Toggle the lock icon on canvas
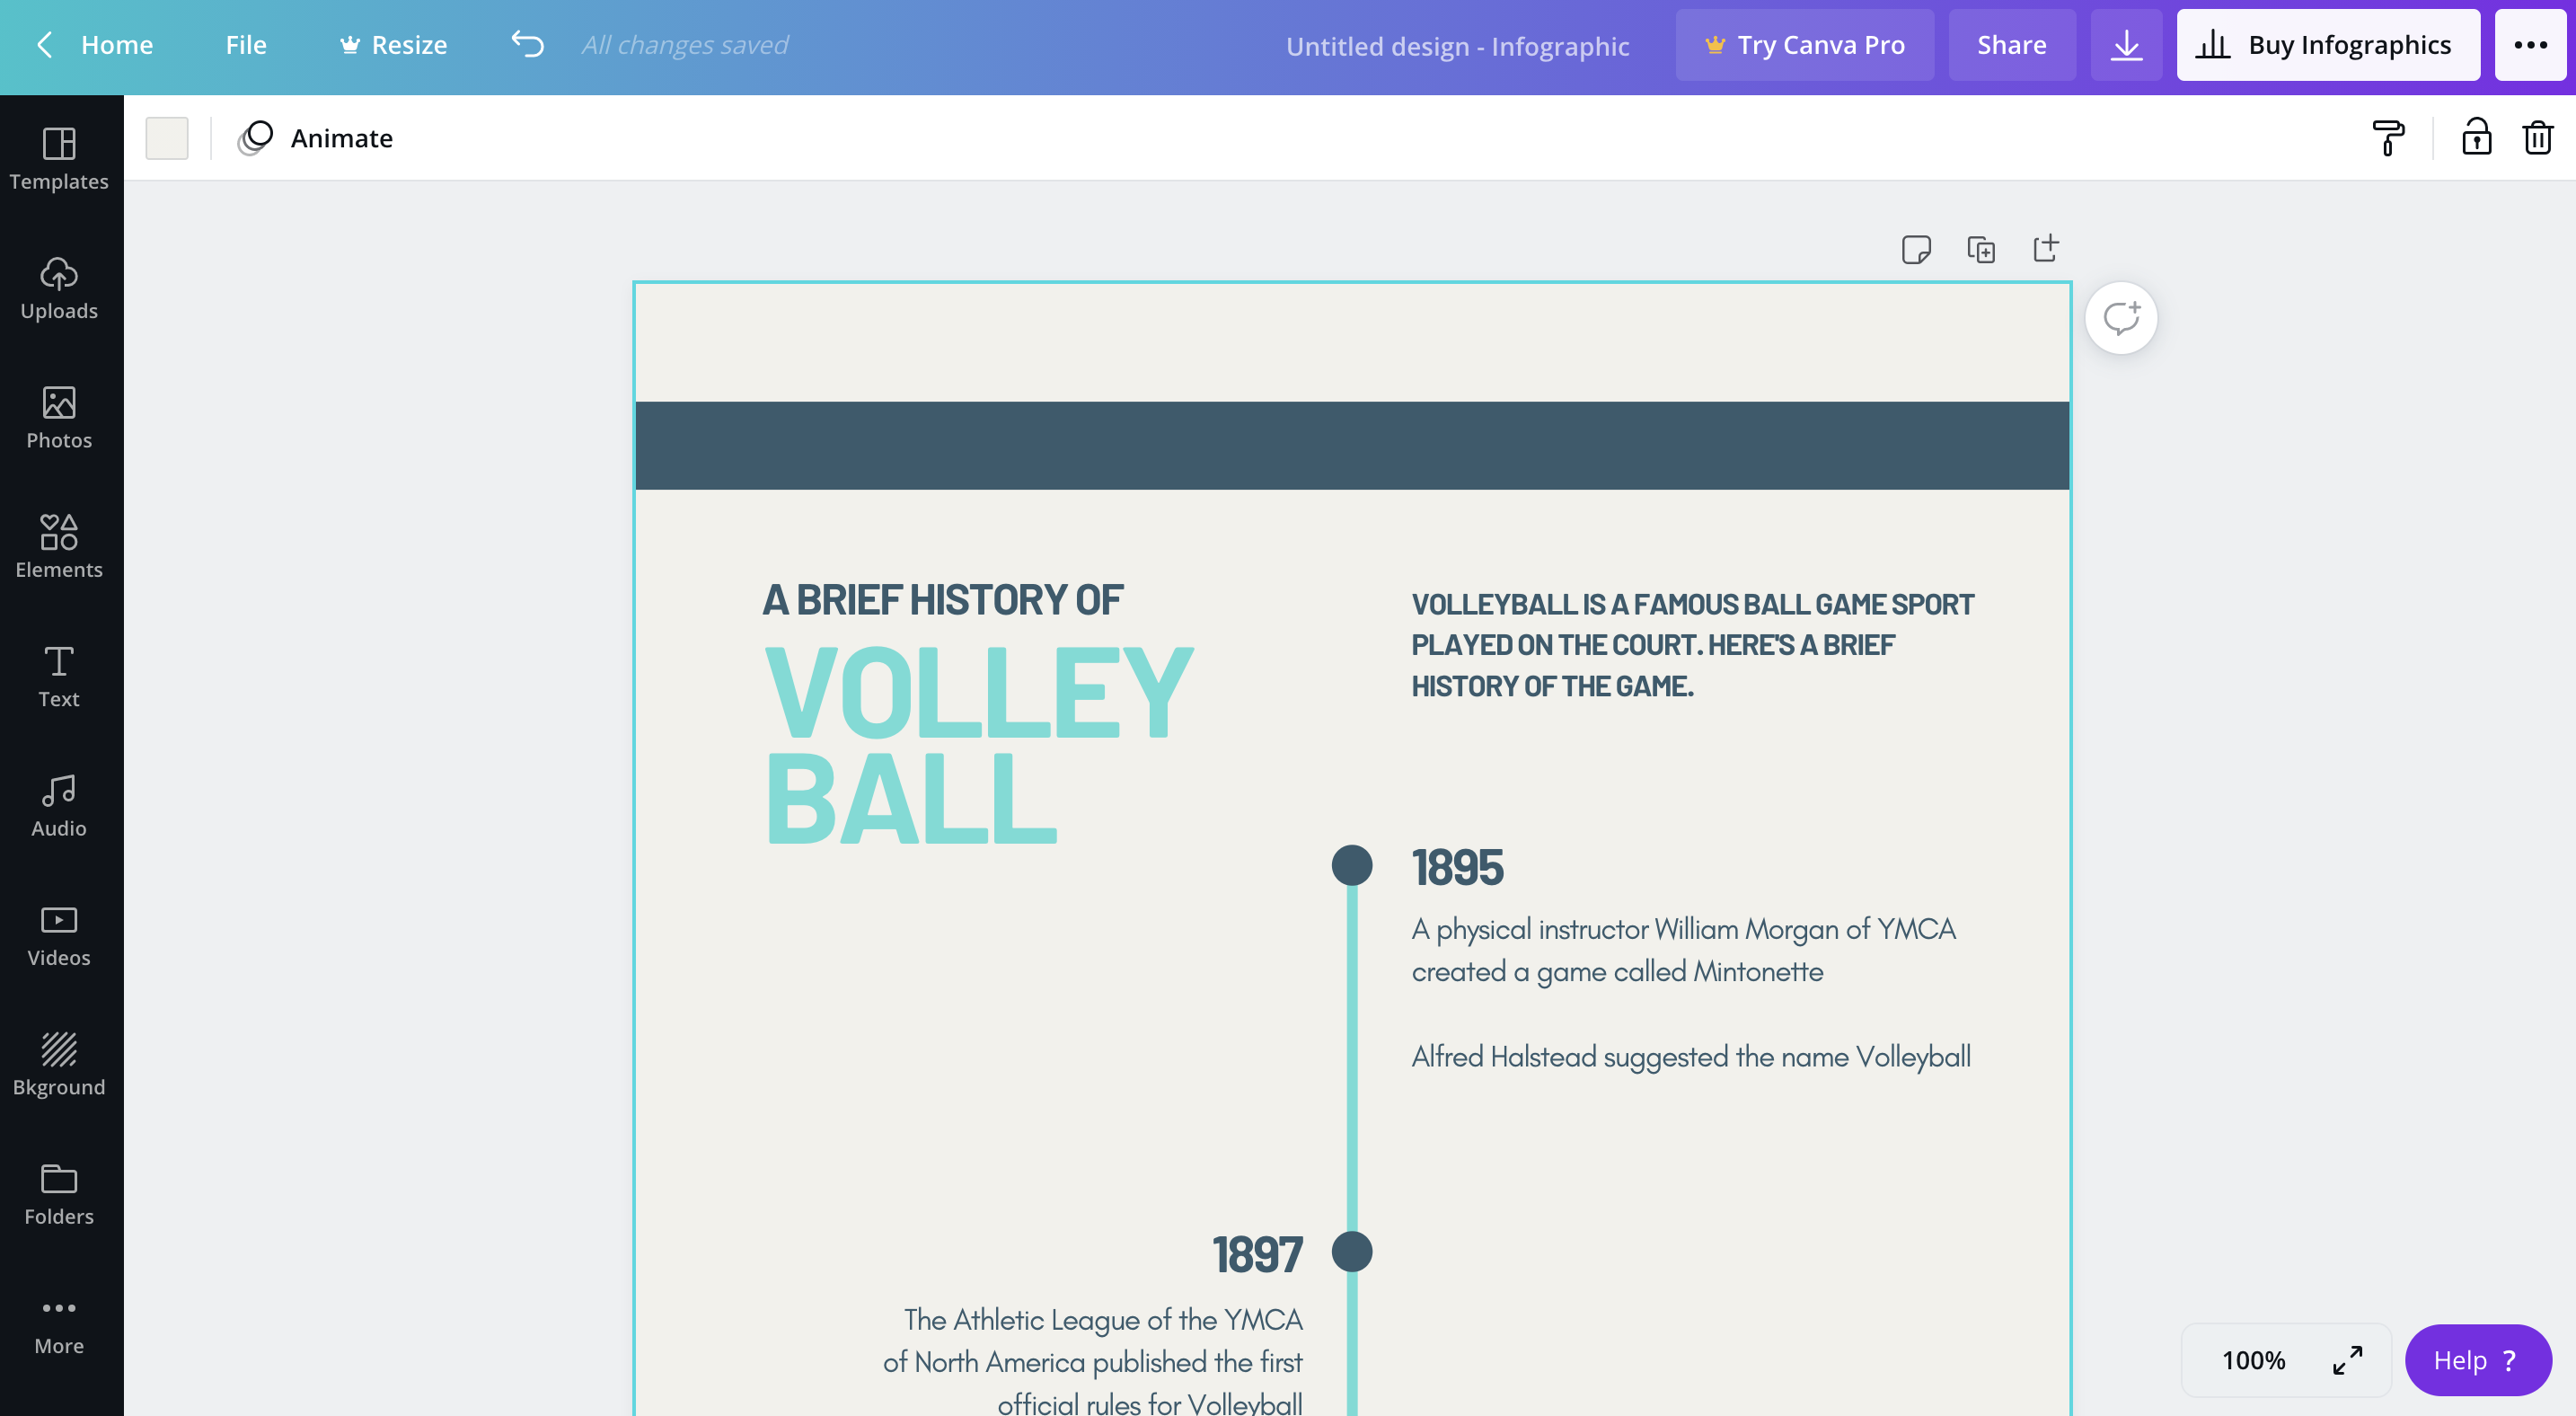2576x1416 pixels. [x=2475, y=136]
